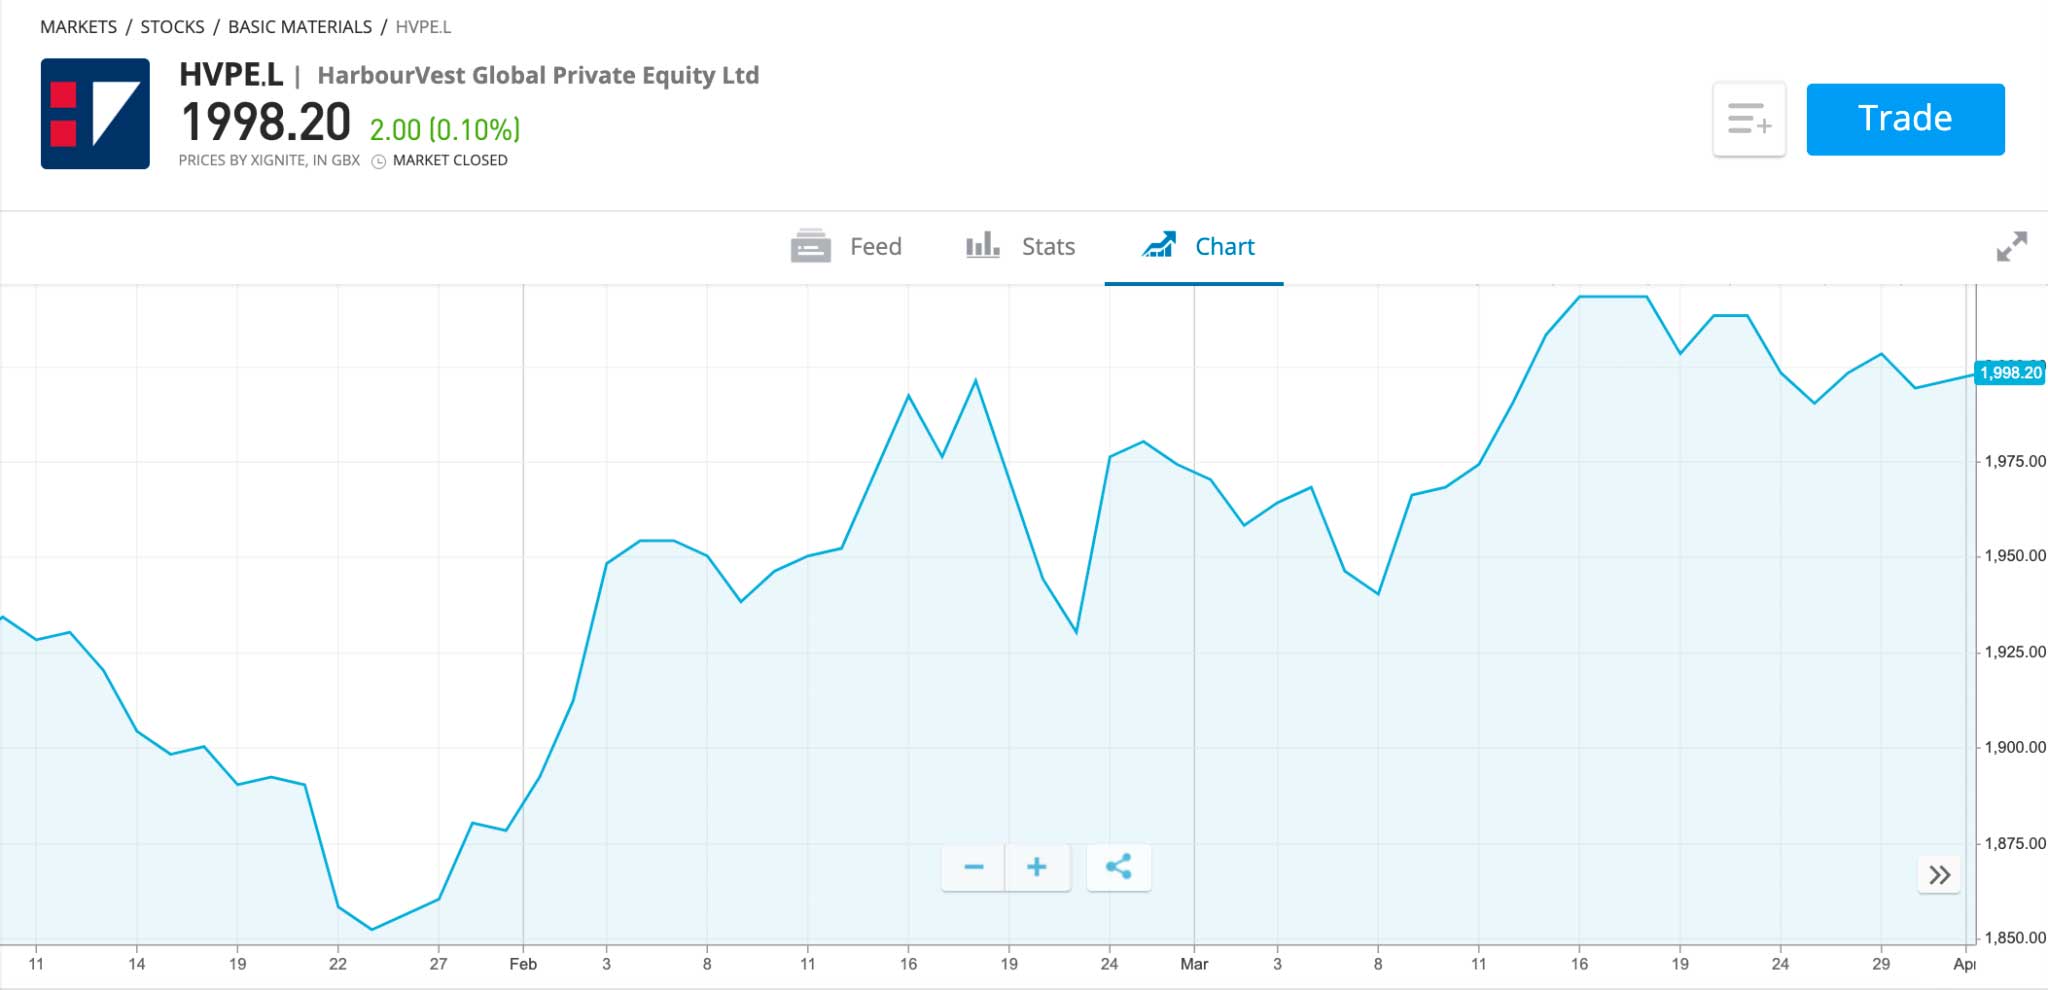Click the Mar label on date axis
Viewport: 2048px width, 990px height.
tap(1194, 964)
